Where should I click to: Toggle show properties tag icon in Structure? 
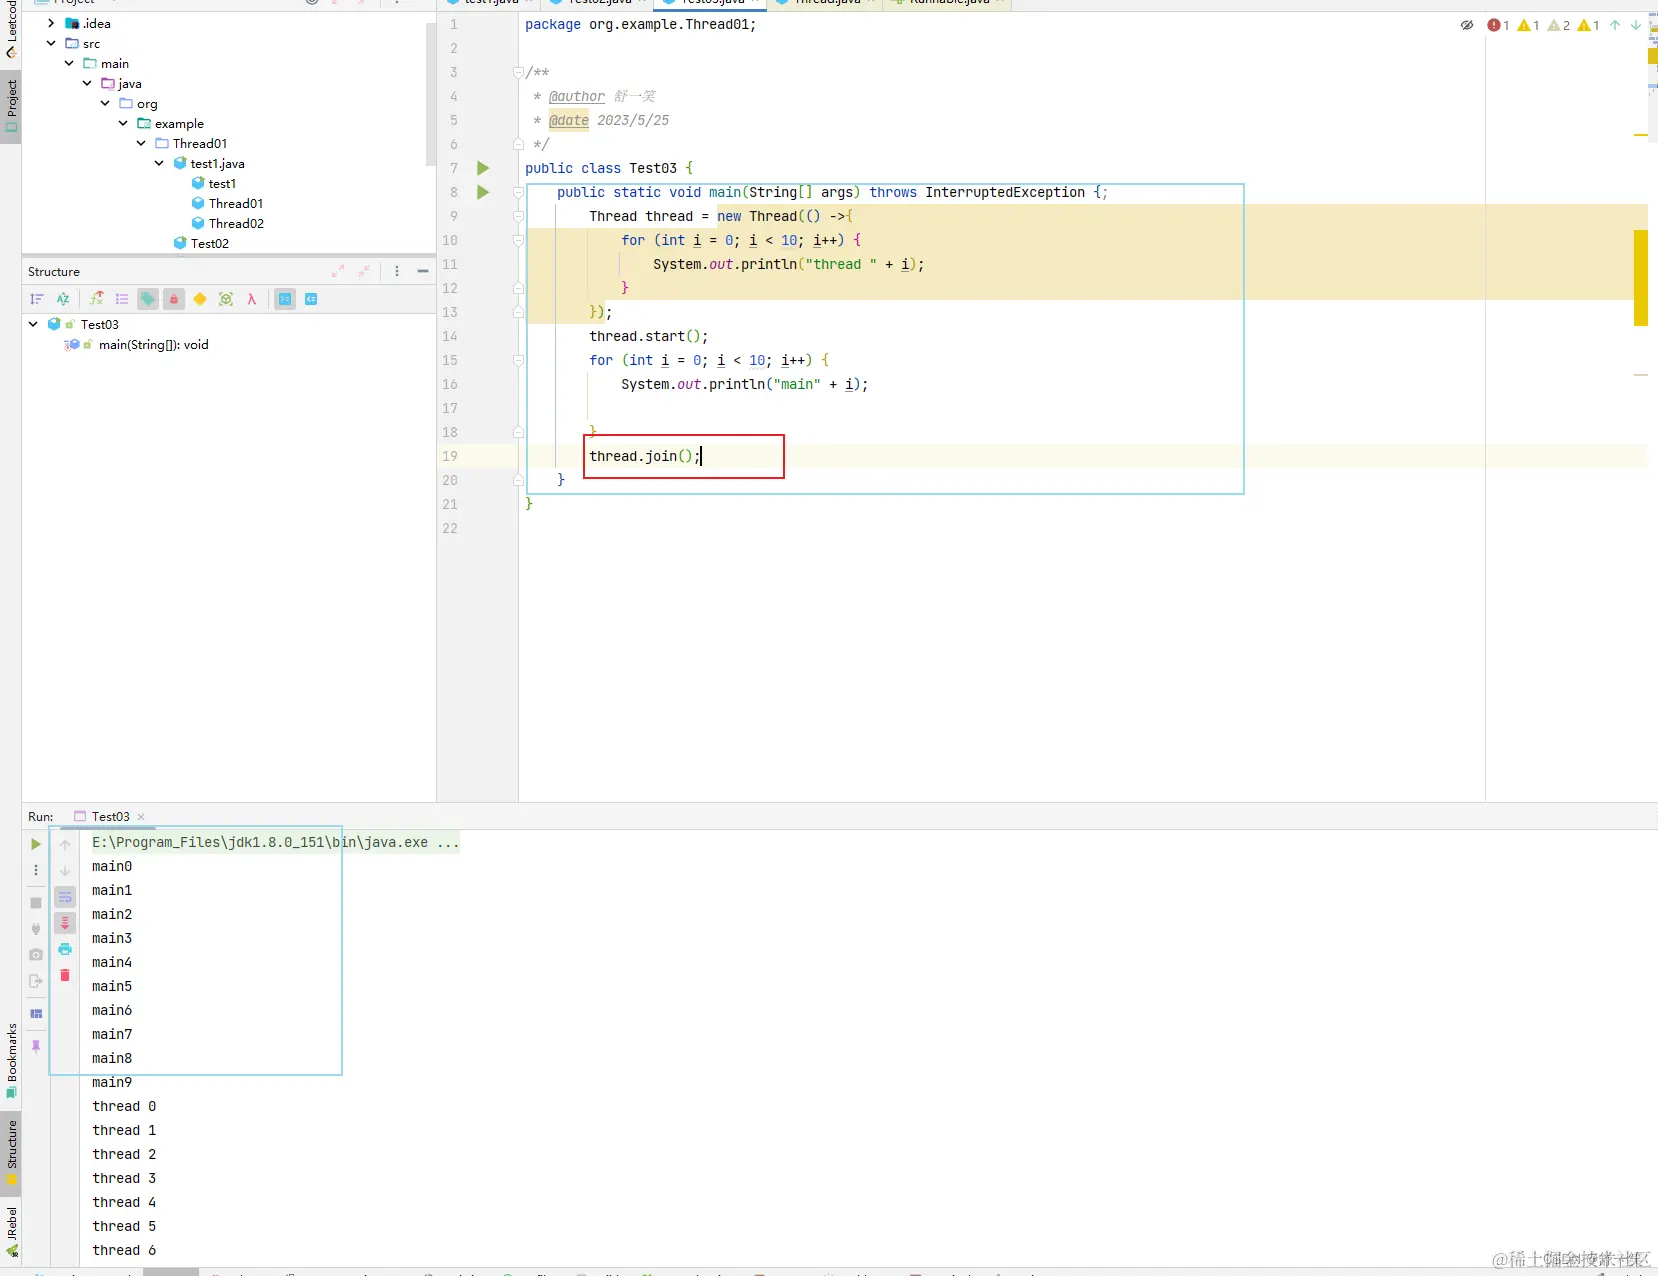148,299
